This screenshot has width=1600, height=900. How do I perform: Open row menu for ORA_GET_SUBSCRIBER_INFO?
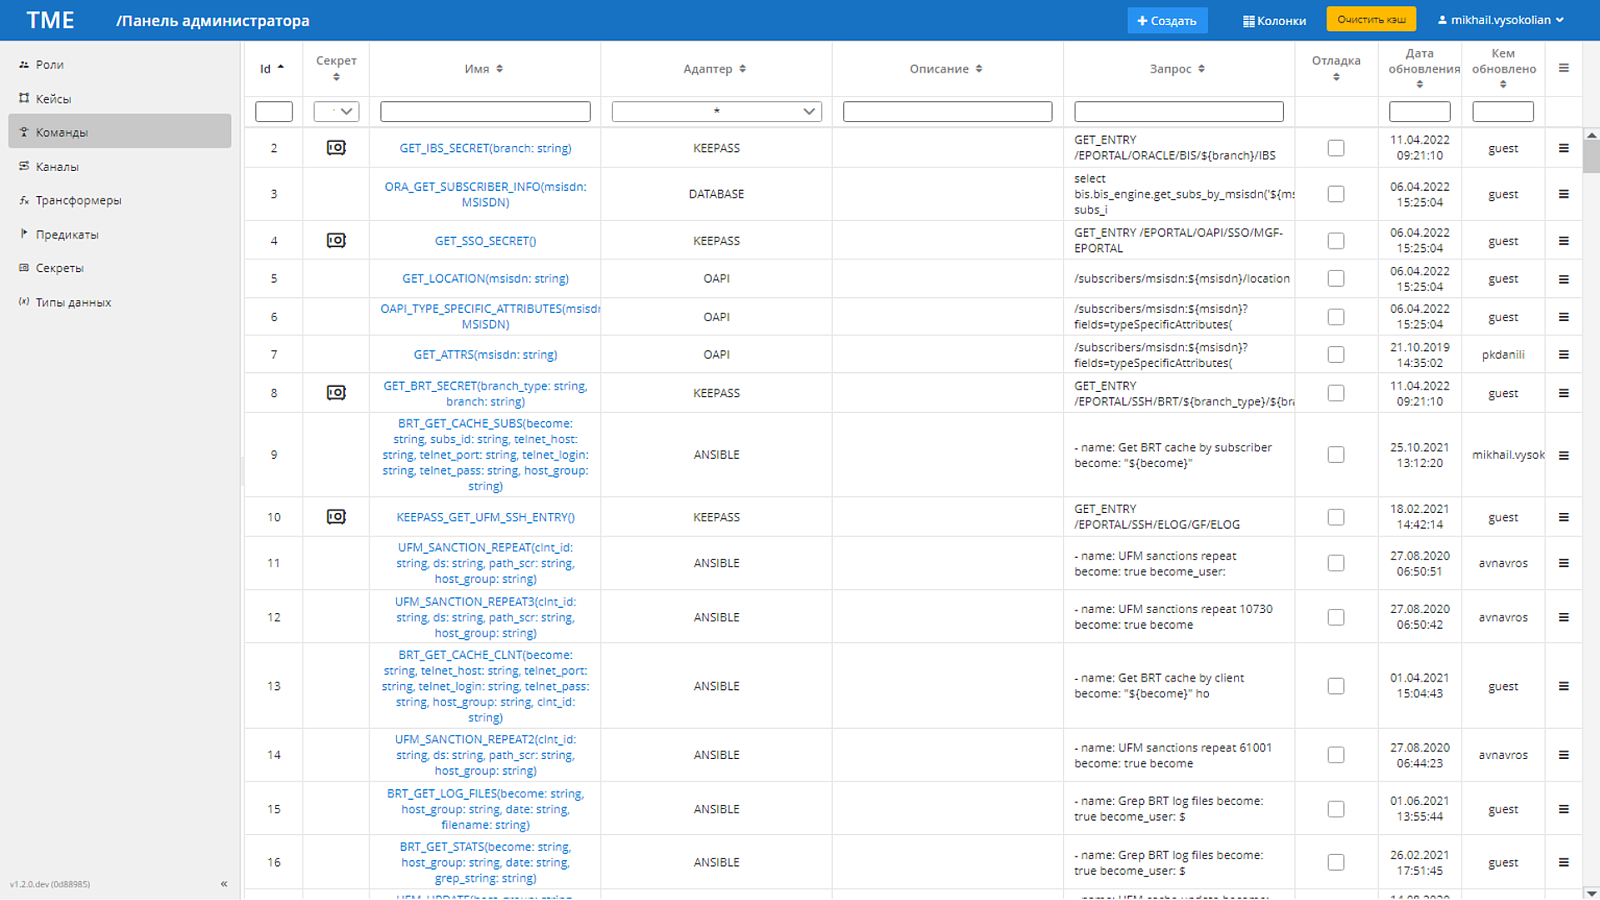pyautogui.click(x=1563, y=194)
